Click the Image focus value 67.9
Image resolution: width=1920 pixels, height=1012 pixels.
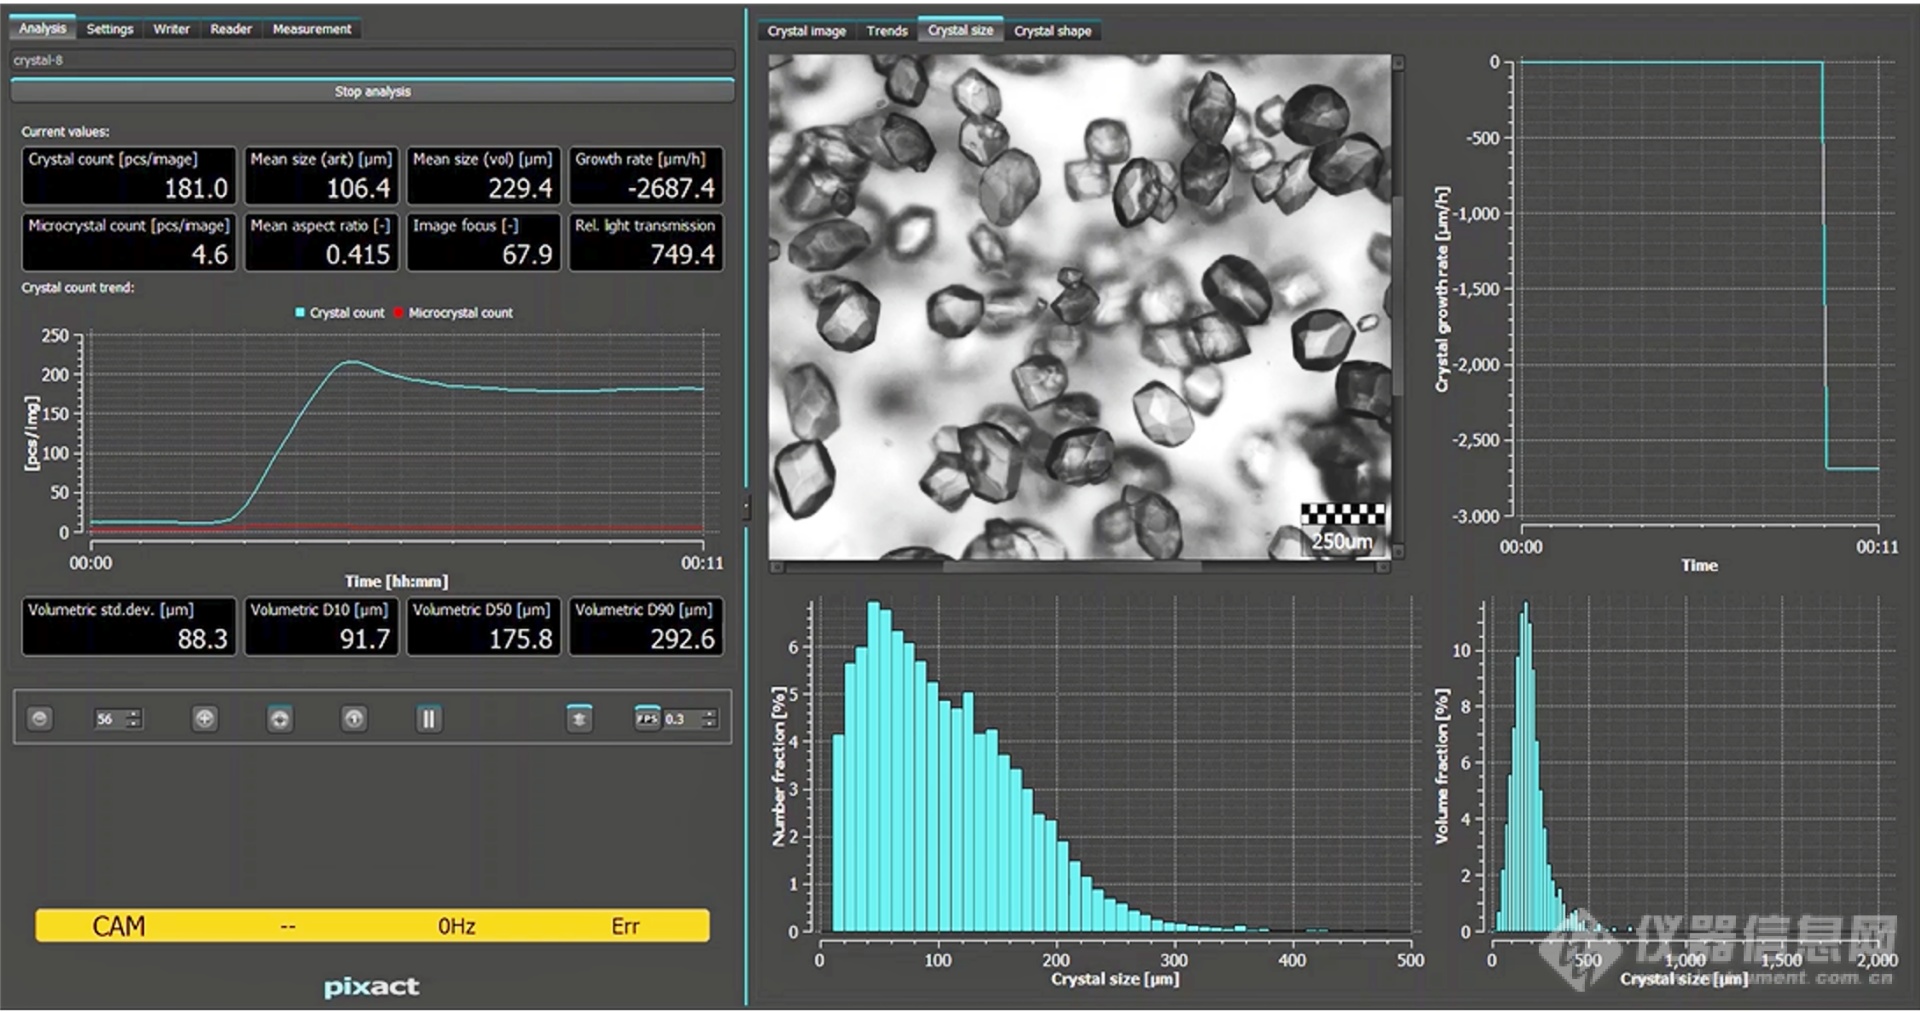[527, 255]
